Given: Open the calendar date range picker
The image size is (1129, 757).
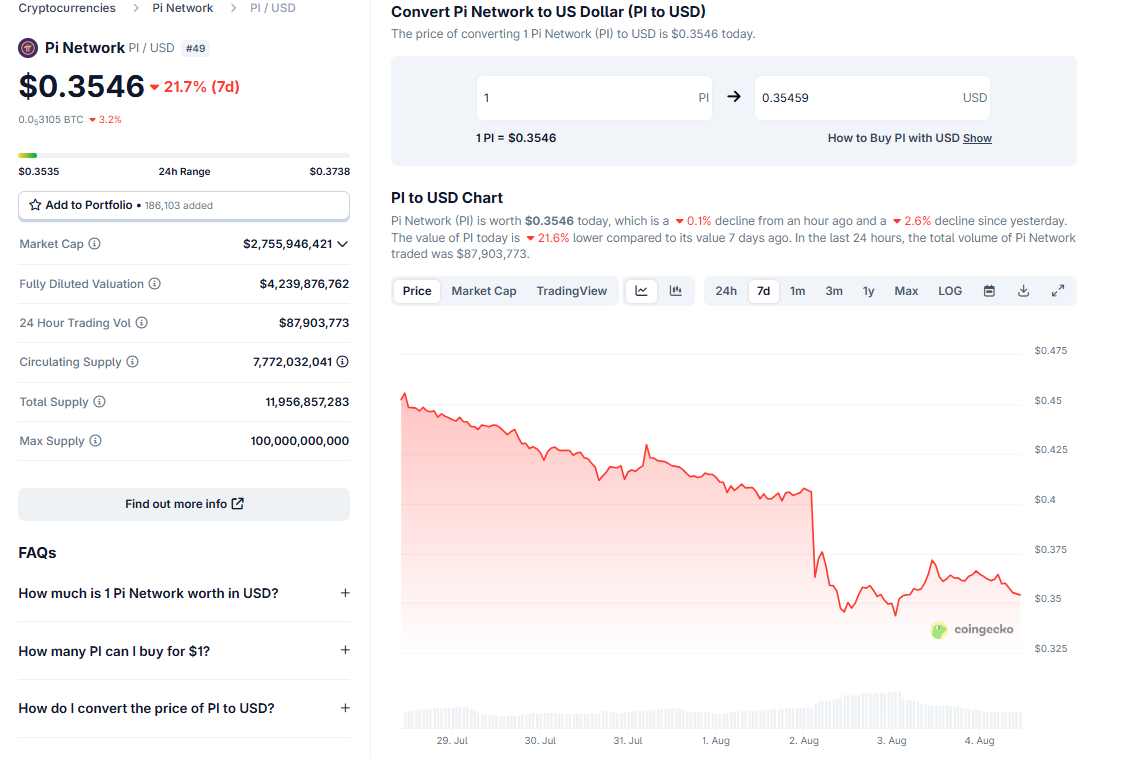Looking at the screenshot, I should click(989, 291).
